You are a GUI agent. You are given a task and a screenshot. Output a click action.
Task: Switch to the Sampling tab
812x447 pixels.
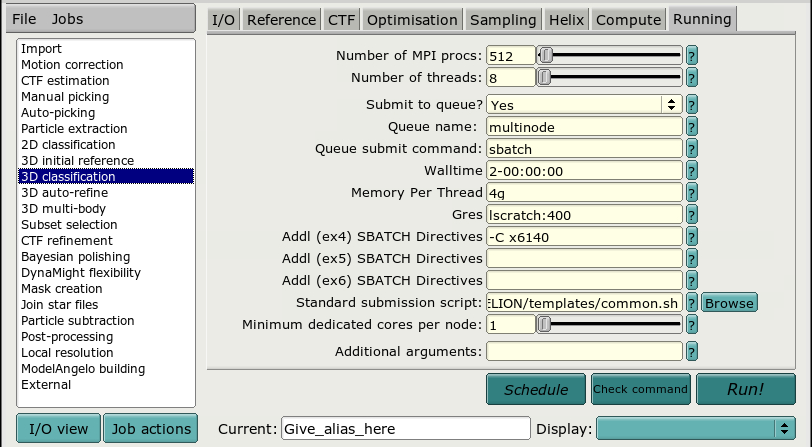[503, 20]
